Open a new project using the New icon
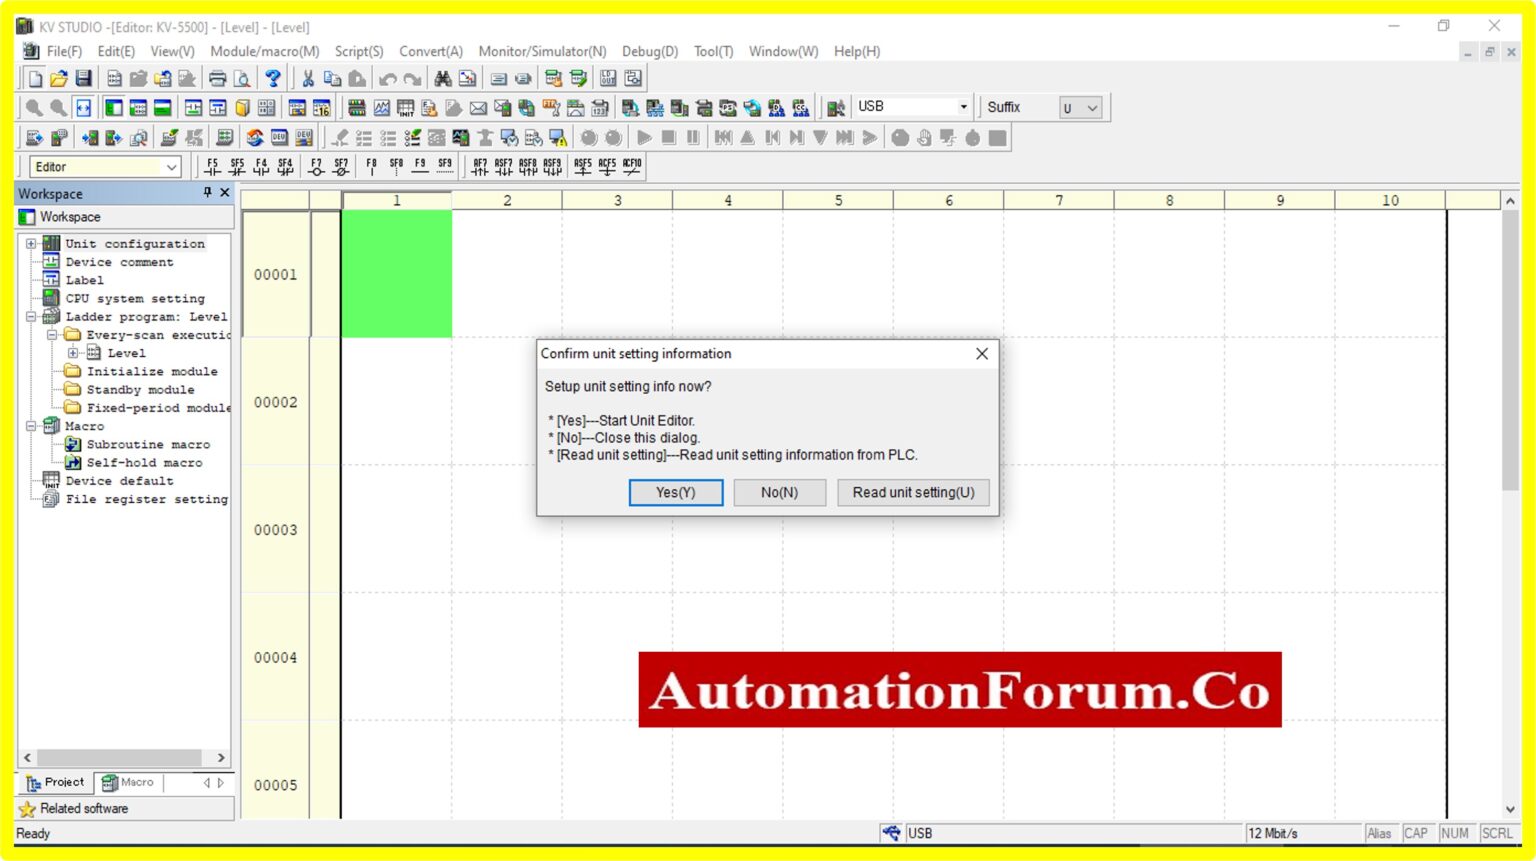Screen dimensions: 1536x861 coord(35,77)
